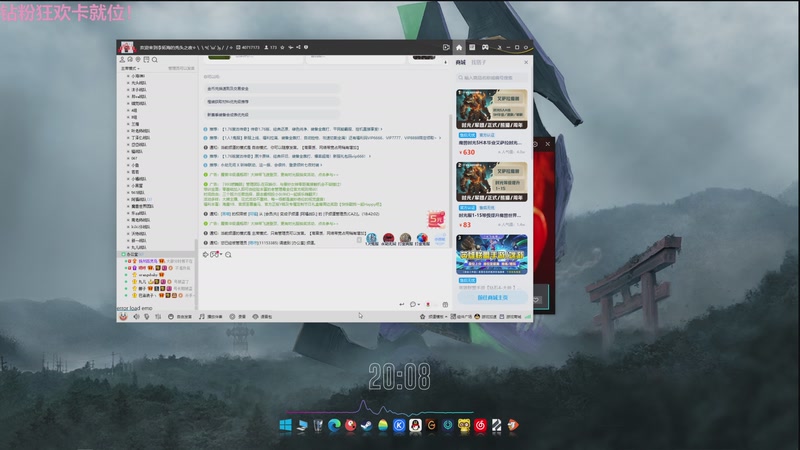Viewport: 800px width, 450px height.
Task: Click the go to mall homepage button
Action: pos(492,297)
